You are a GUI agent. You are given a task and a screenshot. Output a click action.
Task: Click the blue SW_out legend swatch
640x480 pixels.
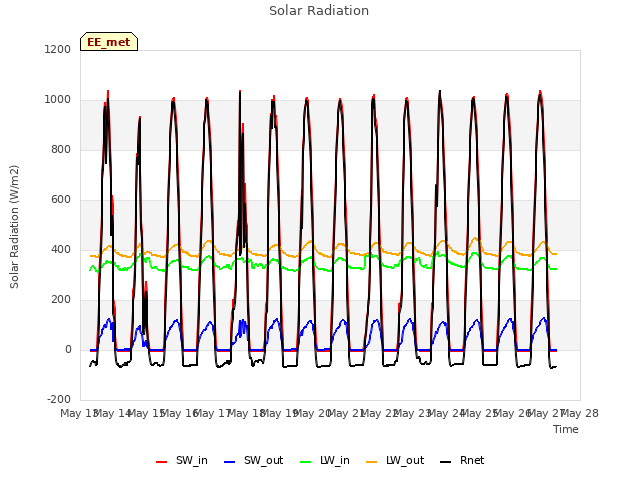[230, 462]
